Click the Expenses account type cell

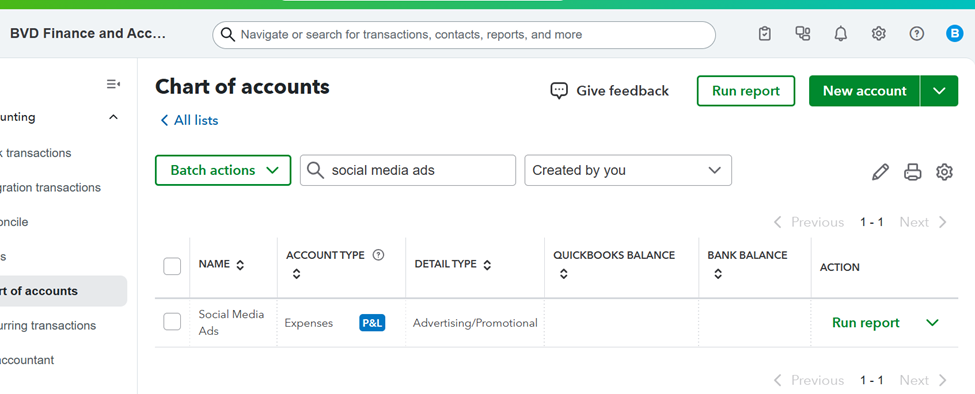tap(308, 323)
